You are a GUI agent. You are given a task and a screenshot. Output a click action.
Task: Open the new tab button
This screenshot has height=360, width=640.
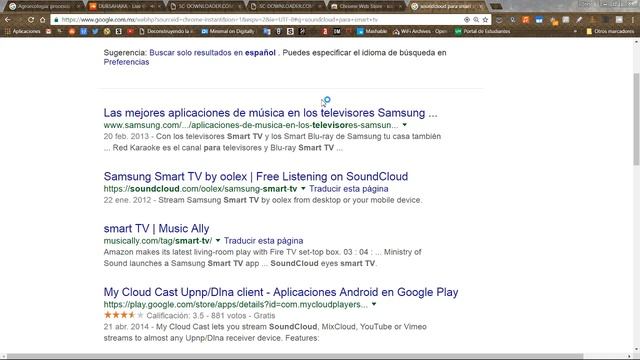496,7
